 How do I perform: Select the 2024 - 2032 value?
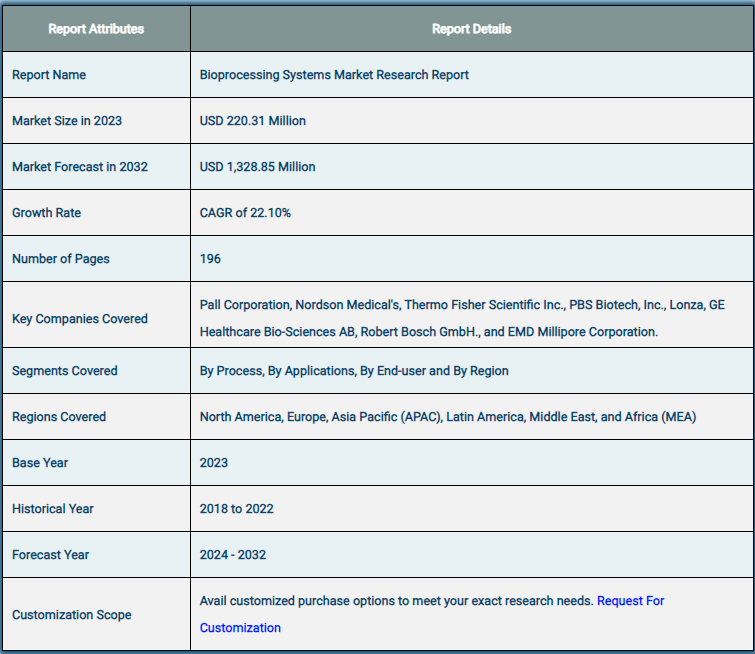233,555
